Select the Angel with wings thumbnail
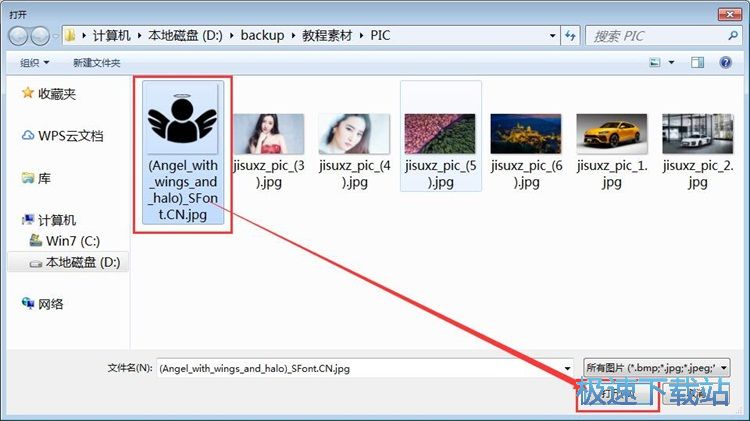This screenshot has width=750, height=421. point(182,118)
